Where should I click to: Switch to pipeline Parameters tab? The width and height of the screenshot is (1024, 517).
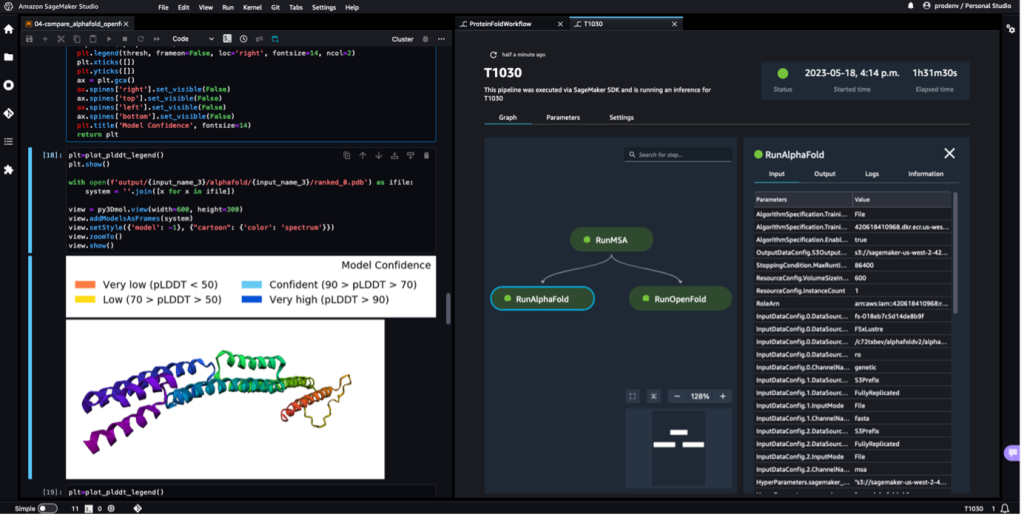click(563, 118)
